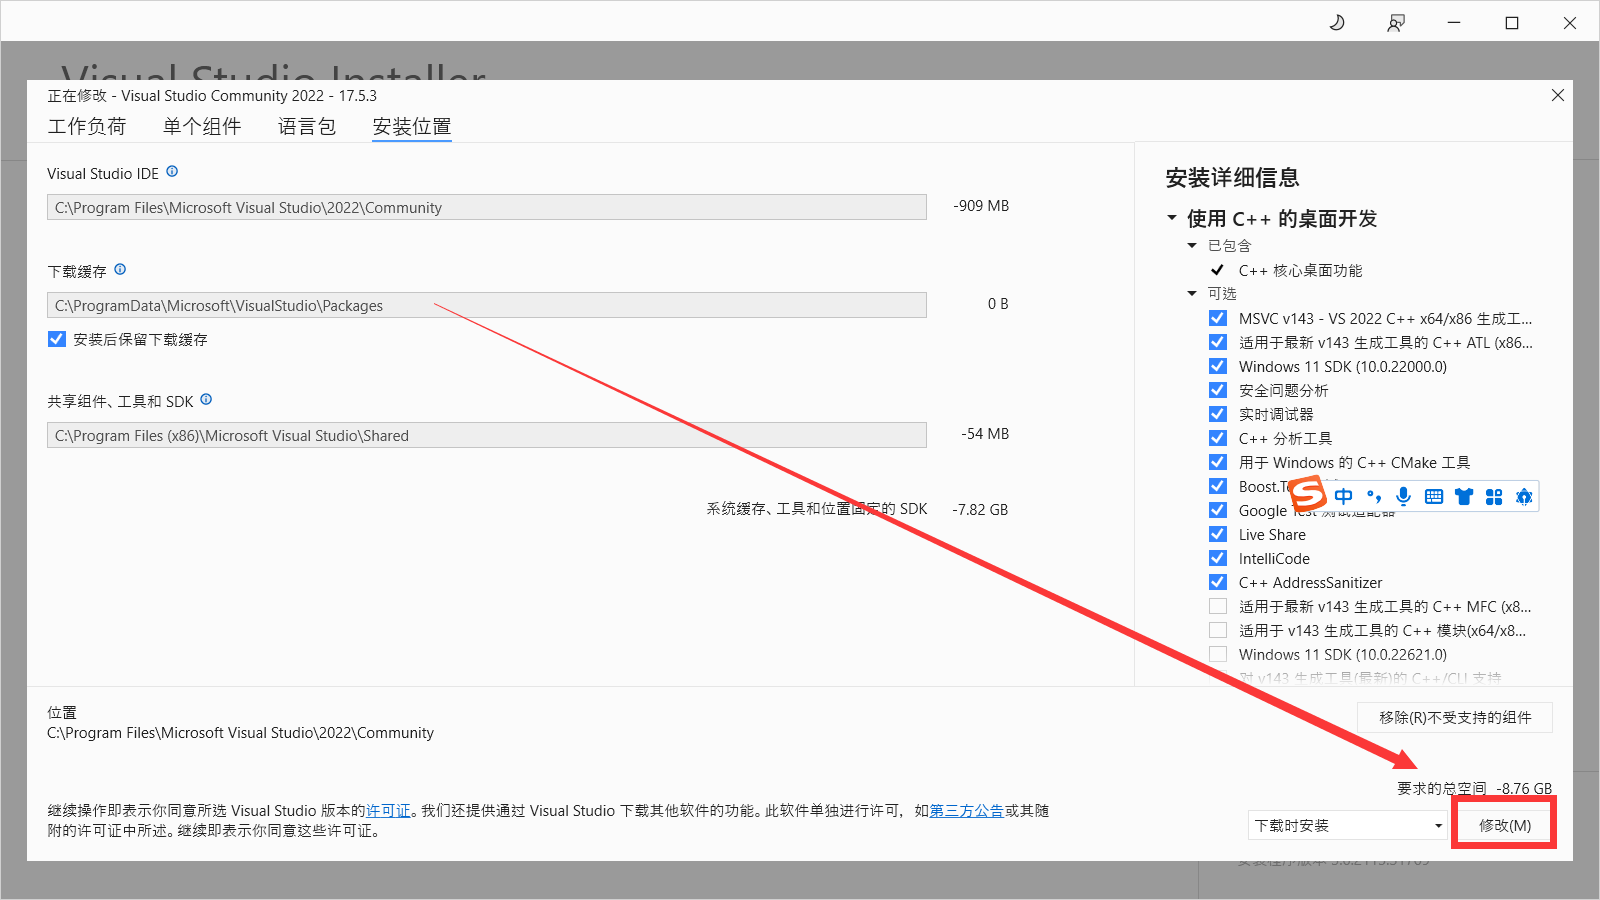Check C++ MFC for v143 tools checkbox
The width and height of the screenshot is (1600, 900).
pos(1218,606)
